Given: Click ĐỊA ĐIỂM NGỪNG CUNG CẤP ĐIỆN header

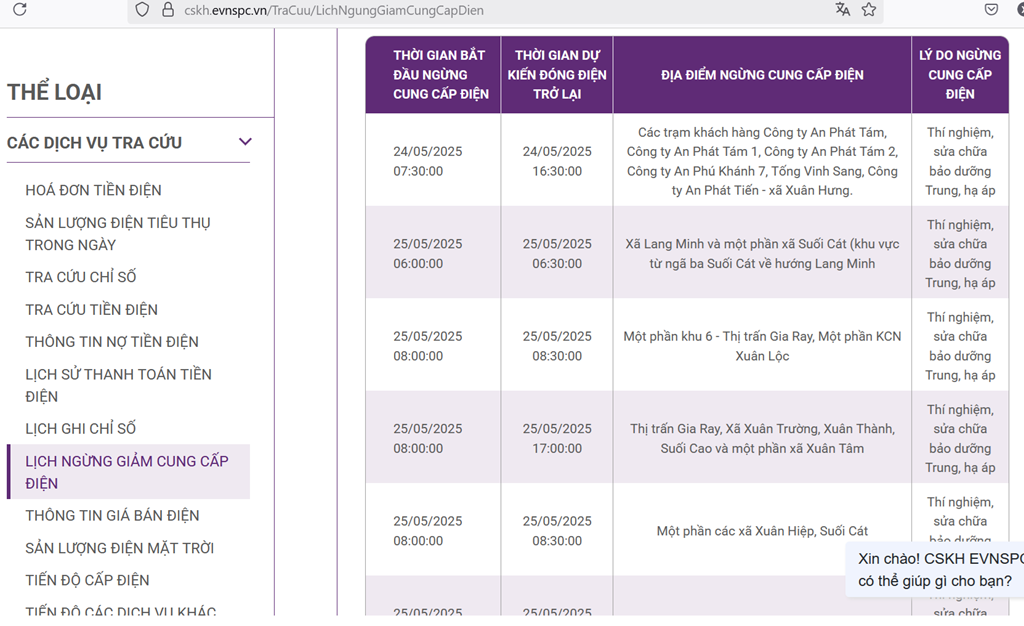Looking at the screenshot, I should (x=762, y=74).
